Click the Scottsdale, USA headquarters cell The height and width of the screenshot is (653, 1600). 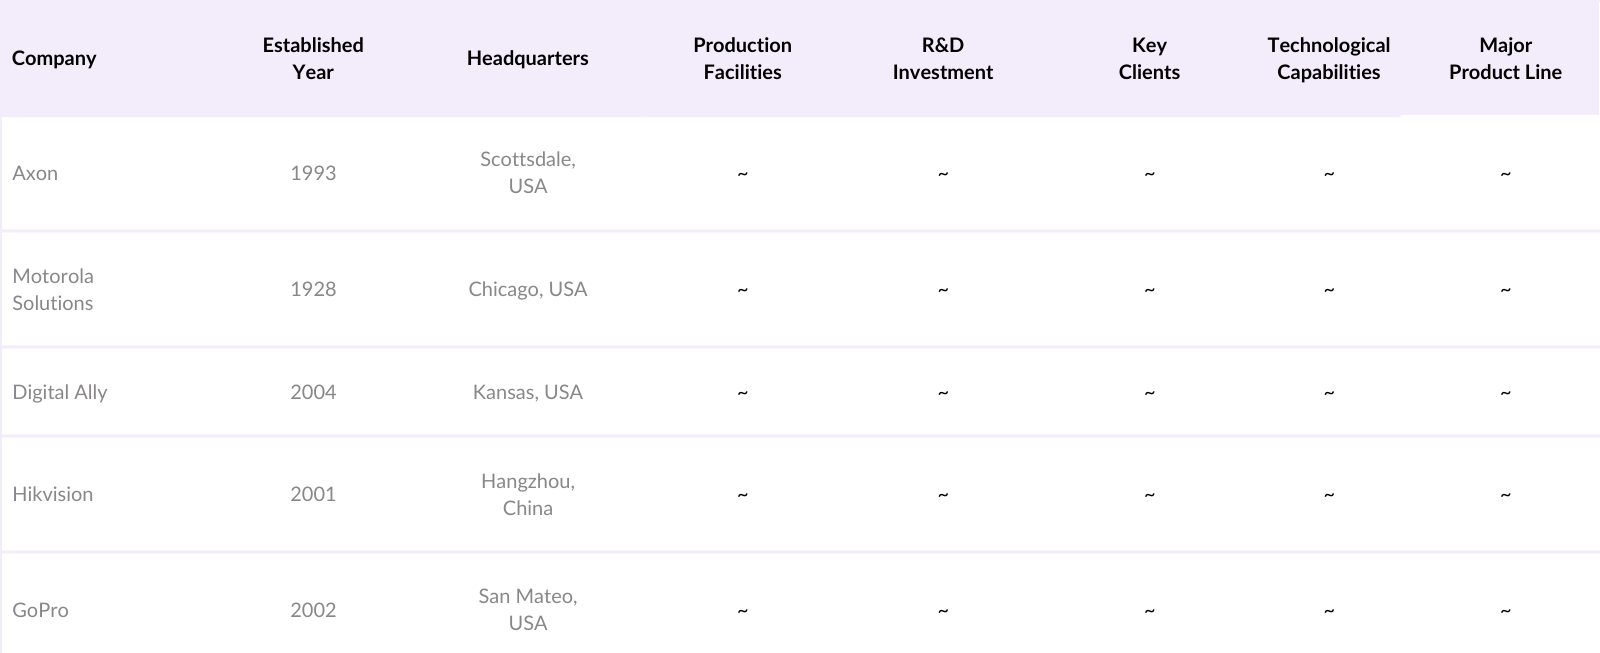pyautogui.click(x=527, y=173)
